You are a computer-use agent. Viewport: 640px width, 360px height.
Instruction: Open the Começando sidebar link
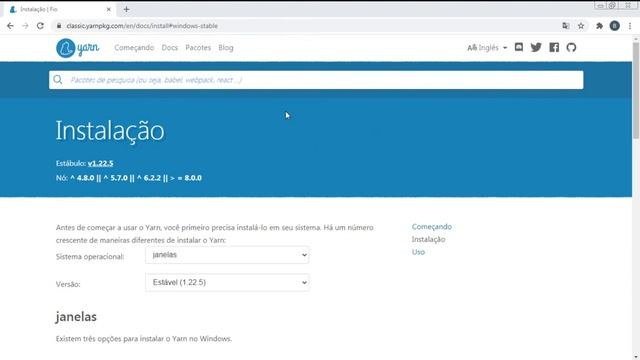[x=431, y=227]
